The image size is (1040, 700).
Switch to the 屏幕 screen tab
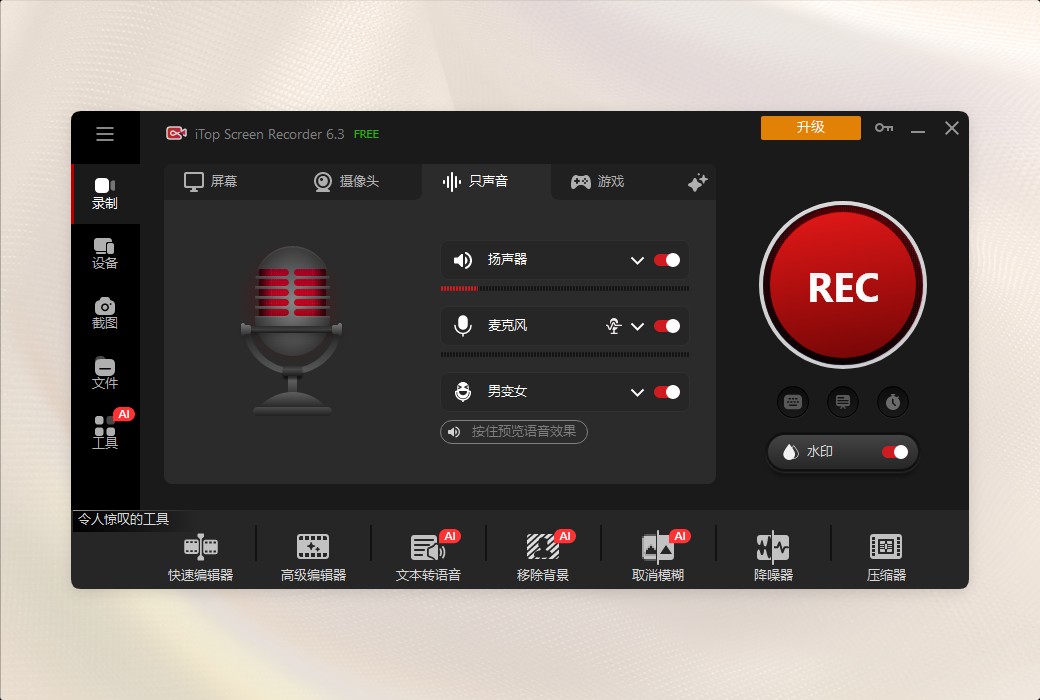coord(211,181)
